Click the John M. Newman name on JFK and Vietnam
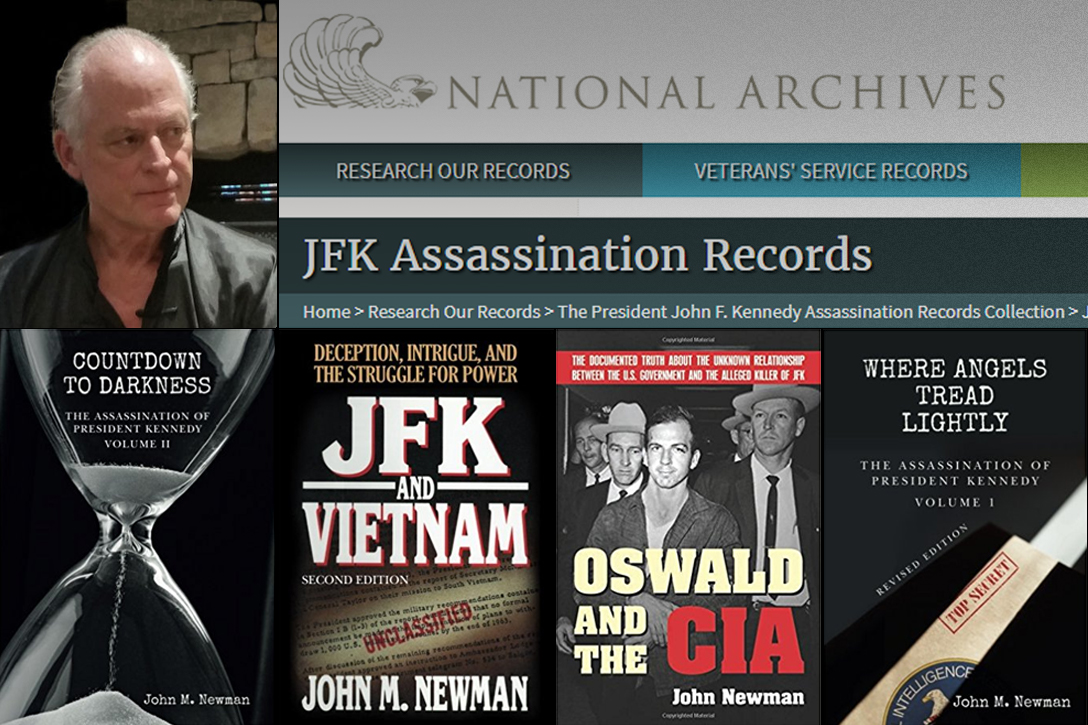 [415, 692]
